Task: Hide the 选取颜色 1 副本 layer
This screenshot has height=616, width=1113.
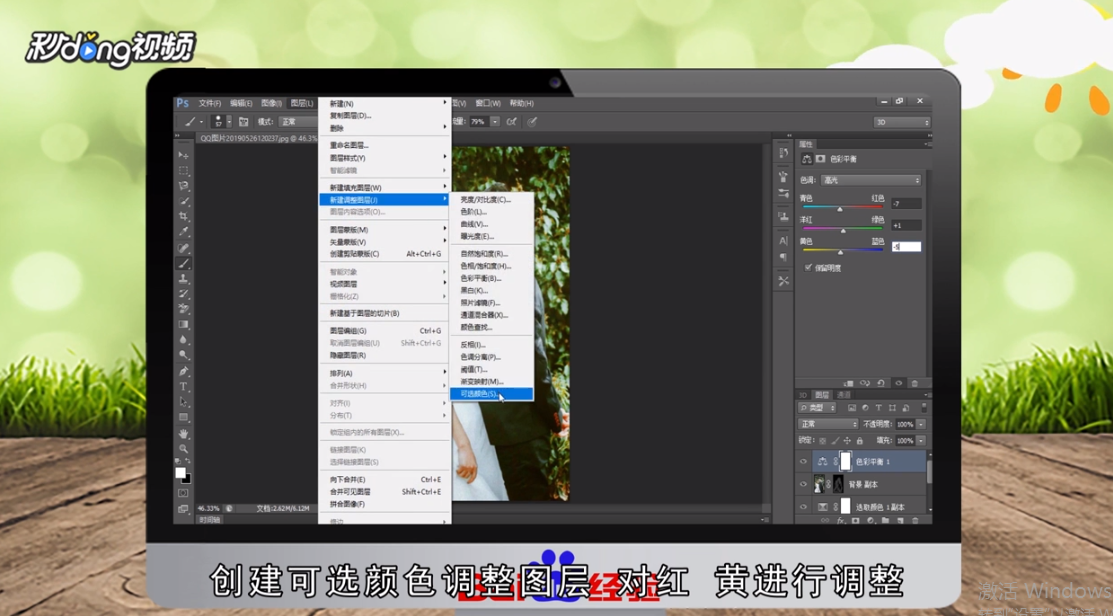Action: pyautogui.click(x=804, y=507)
